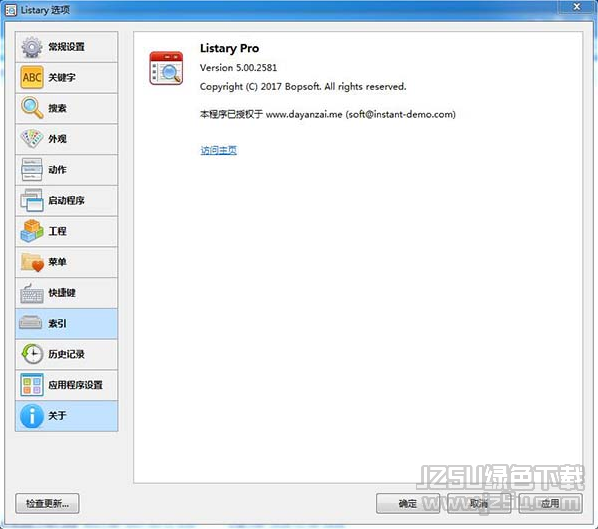The height and width of the screenshot is (529, 598).
Task: Click the Listary title bar icon
Action: coord(11,10)
